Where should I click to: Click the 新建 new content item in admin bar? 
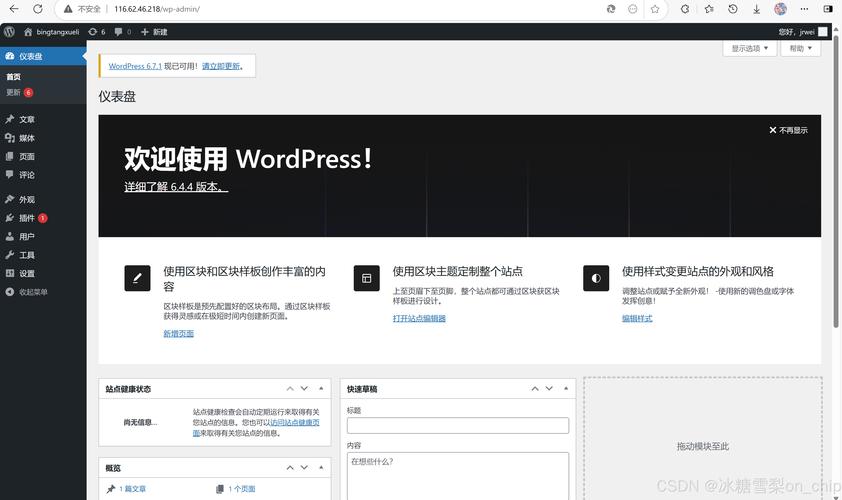tap(154, 32)
